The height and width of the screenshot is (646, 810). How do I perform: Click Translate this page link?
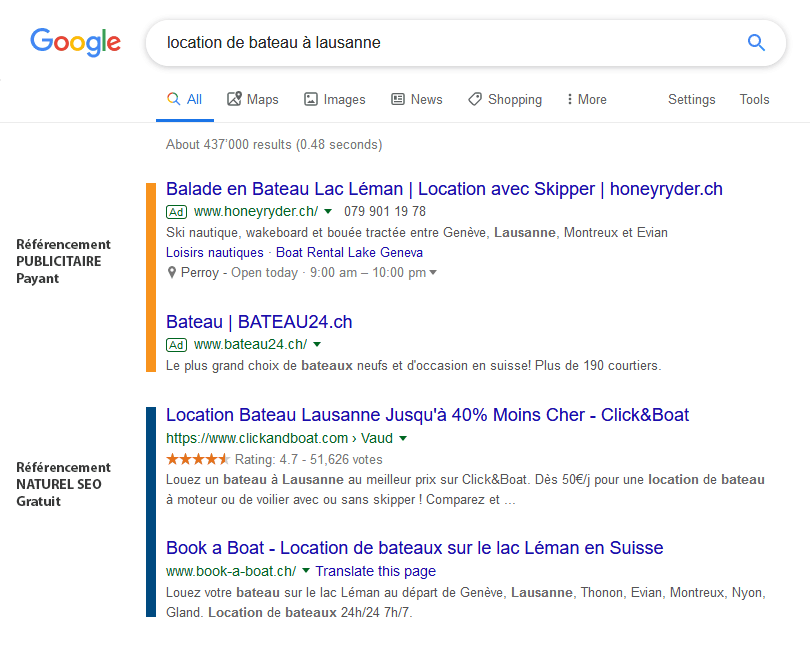[x=376, y=571]
